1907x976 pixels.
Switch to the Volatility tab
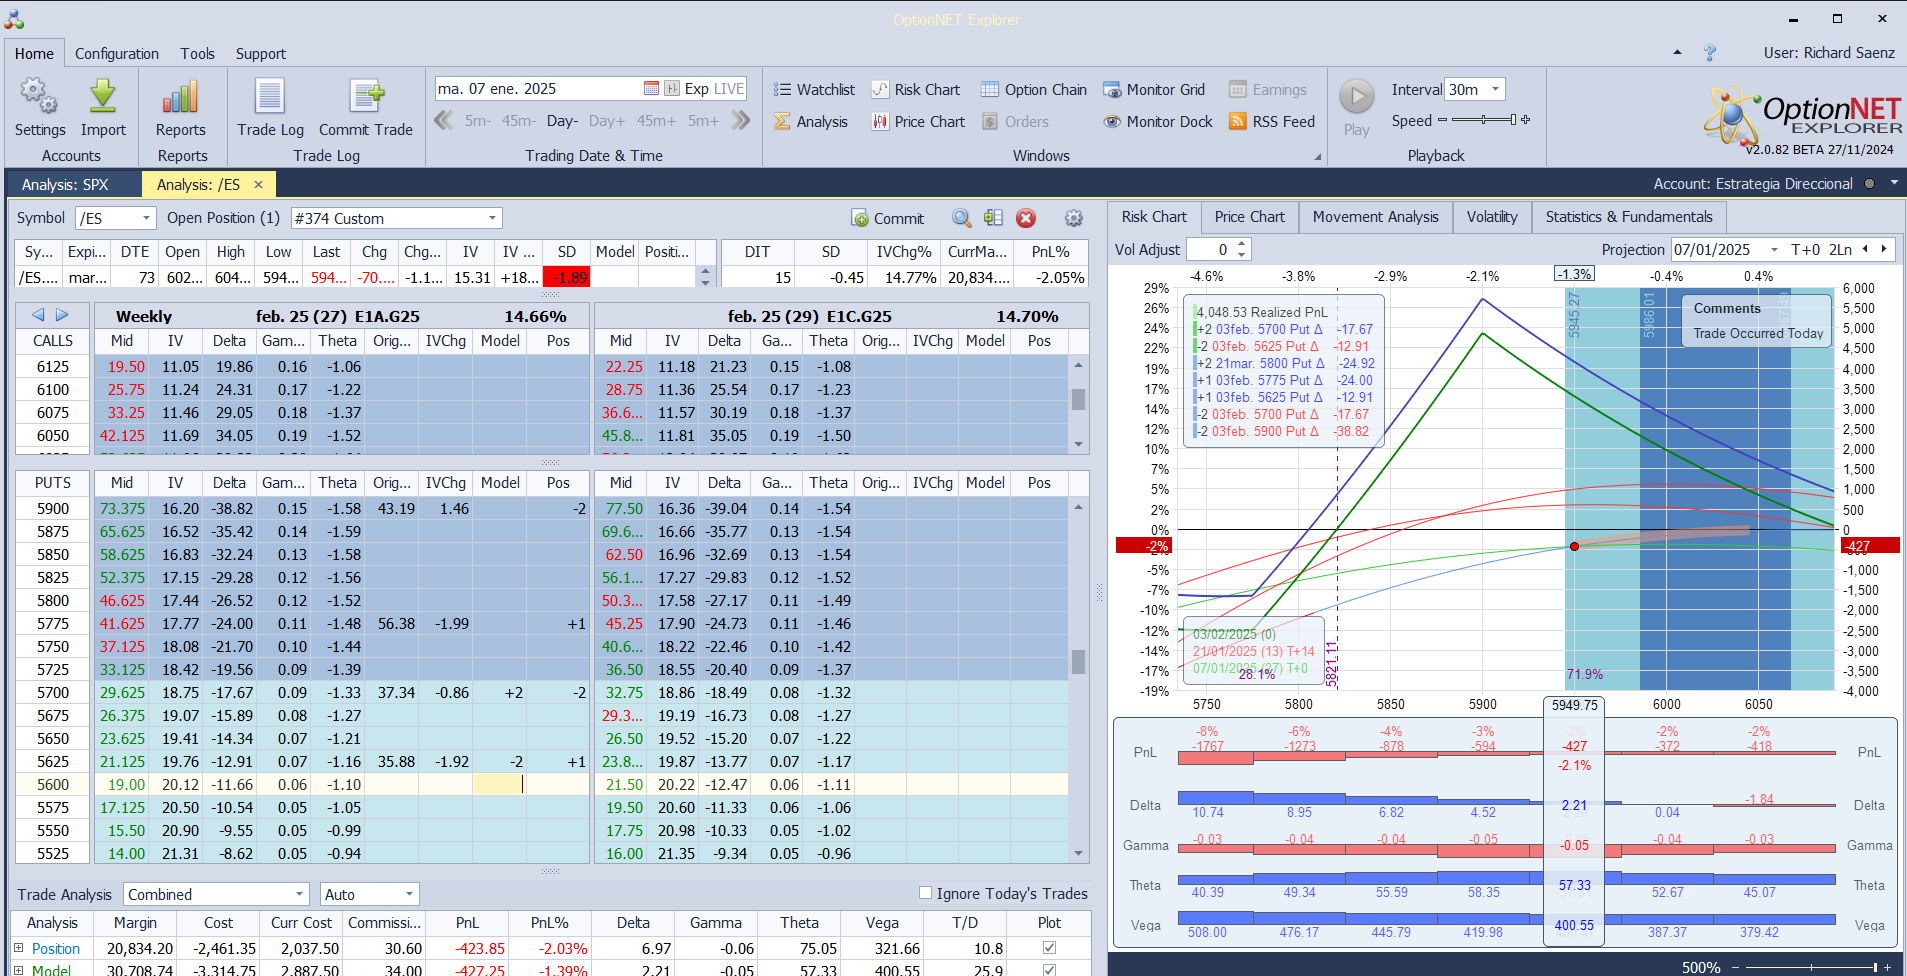[1491, 217]
